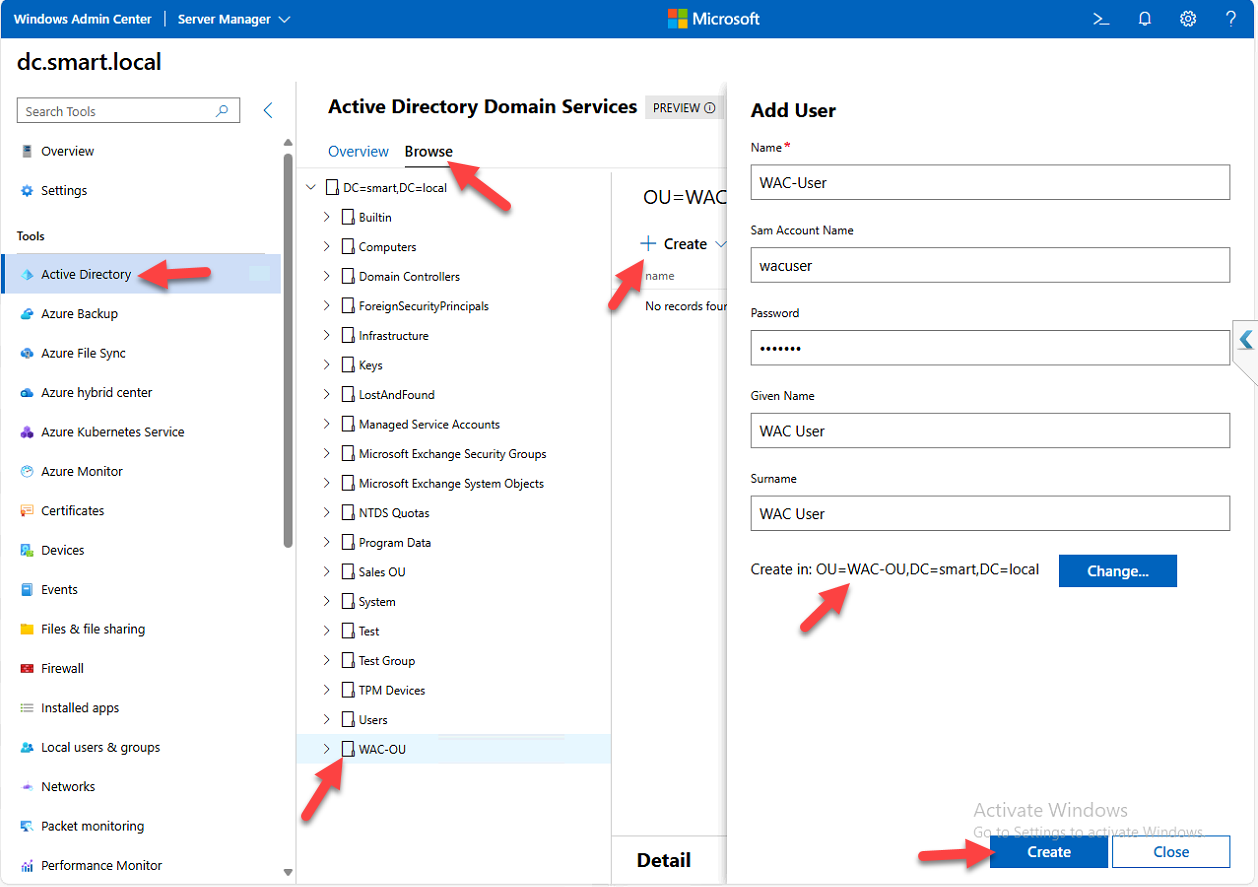Click the search magnifier in Search Tools
The height and width of the screenshot is (887, 1258).
223,111
